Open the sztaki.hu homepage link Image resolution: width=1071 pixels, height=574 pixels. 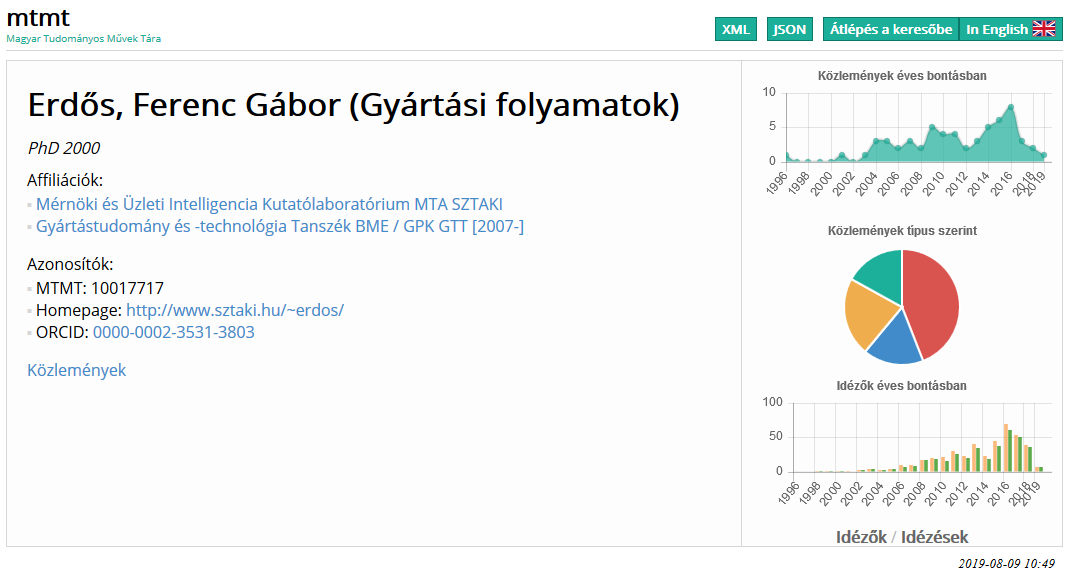pos(234,310)
